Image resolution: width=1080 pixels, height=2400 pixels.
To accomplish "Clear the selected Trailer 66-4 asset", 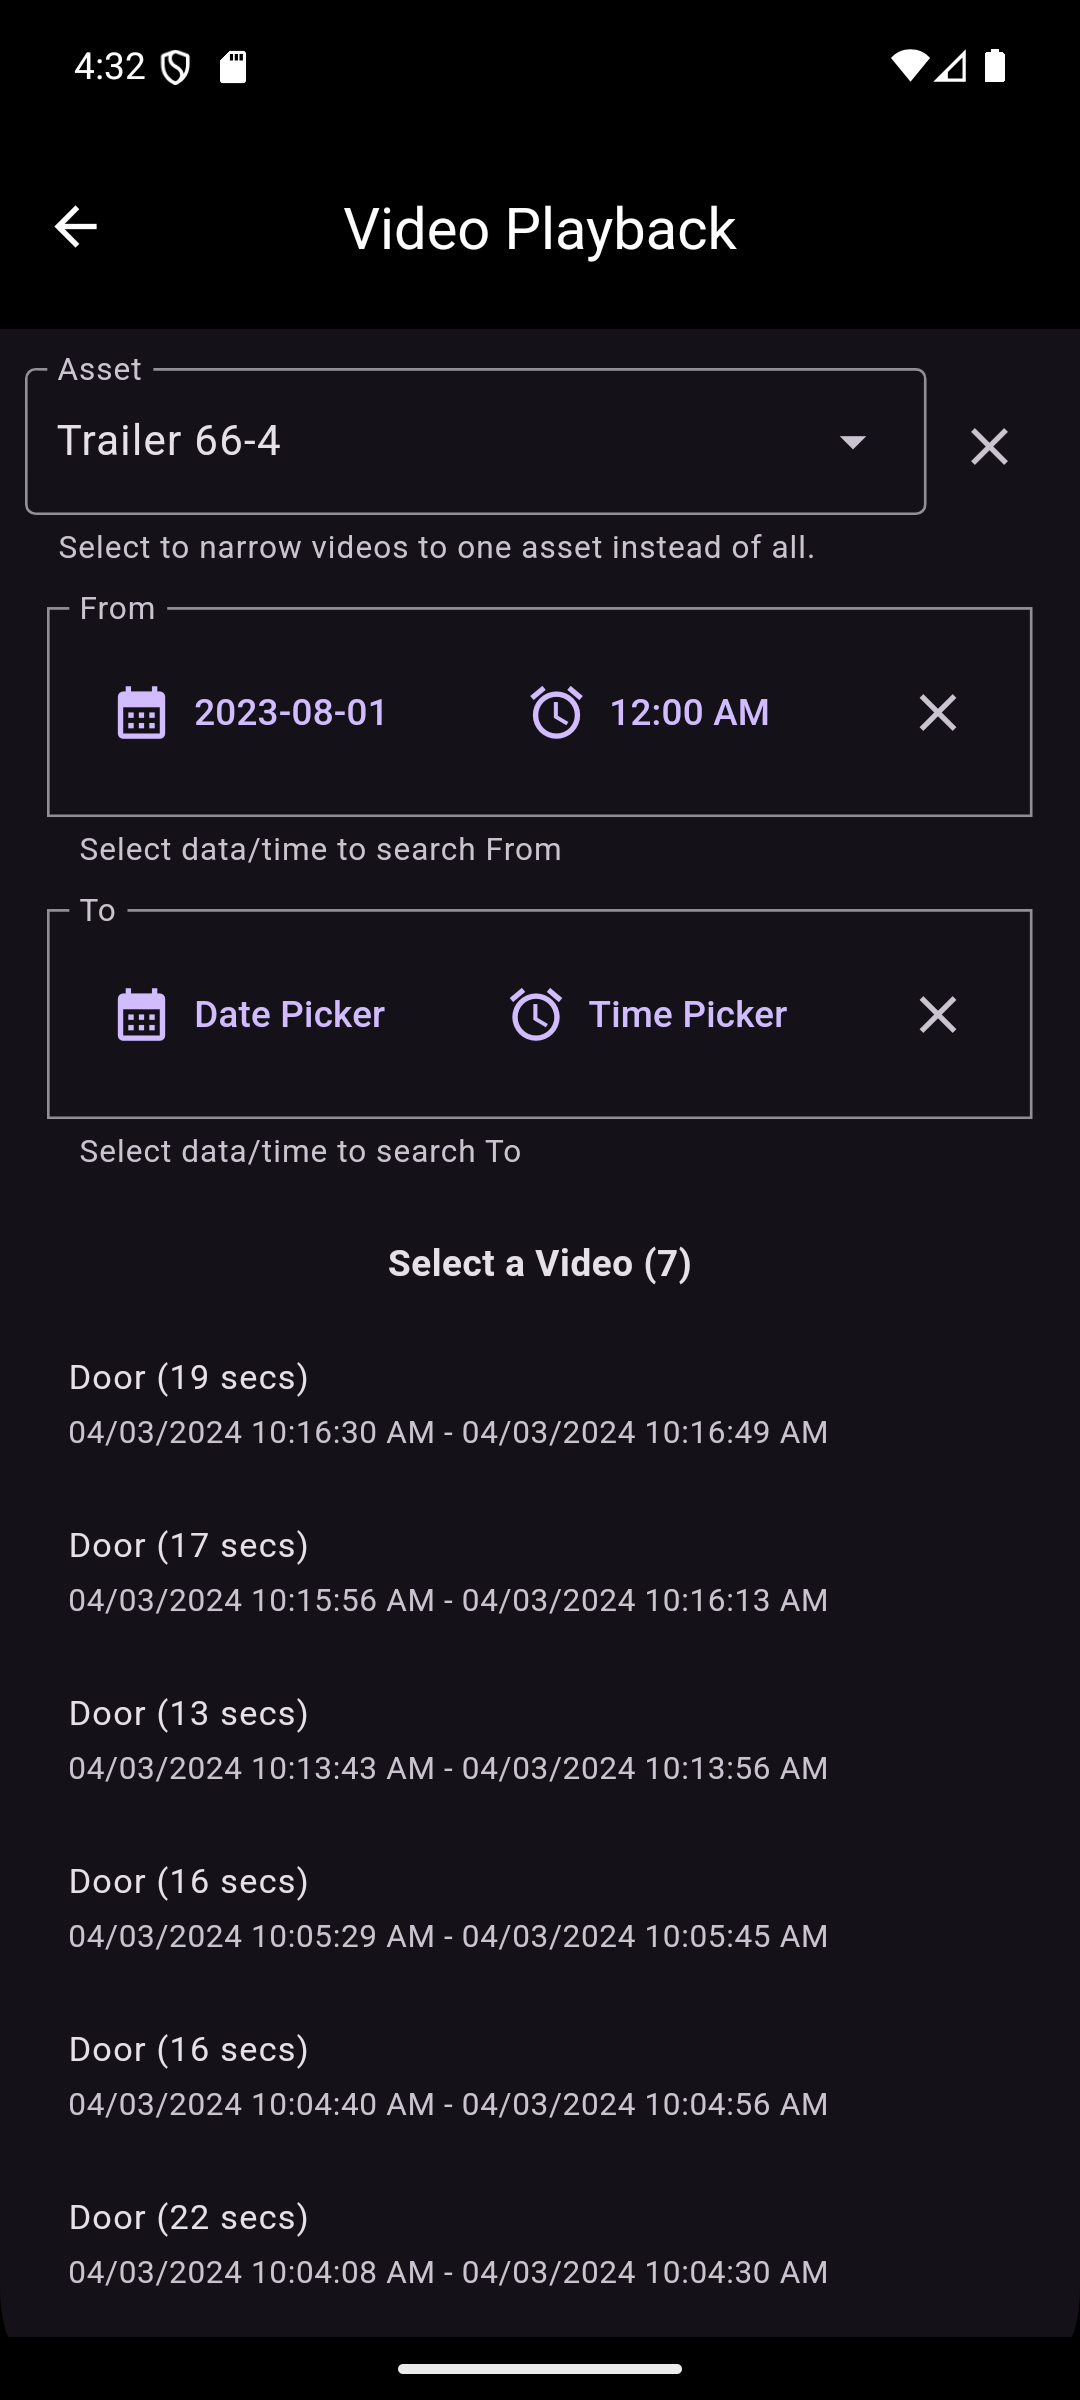I will [989, 446].
